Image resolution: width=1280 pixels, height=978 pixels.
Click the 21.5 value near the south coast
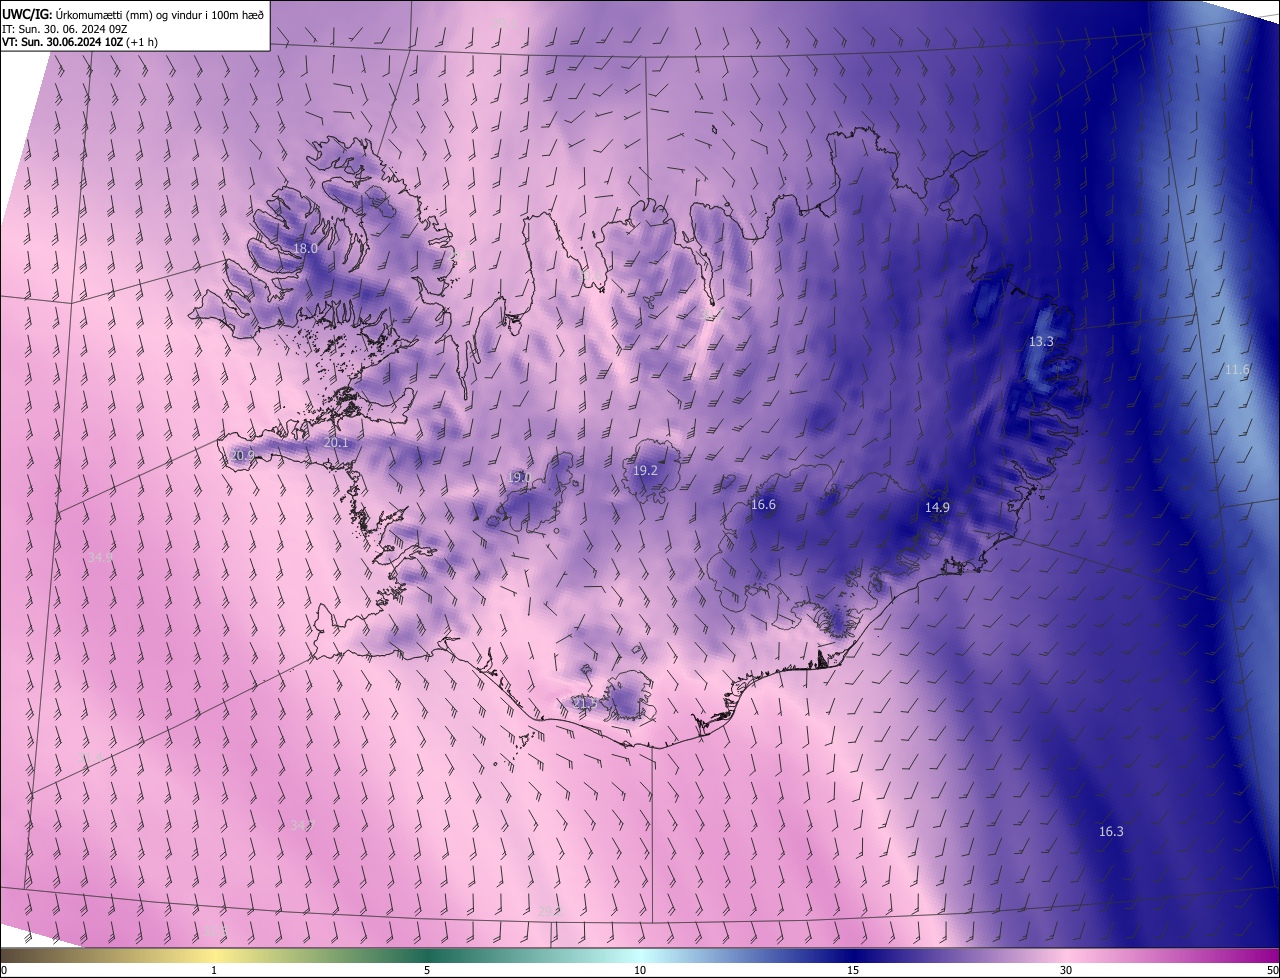[584, 704]
